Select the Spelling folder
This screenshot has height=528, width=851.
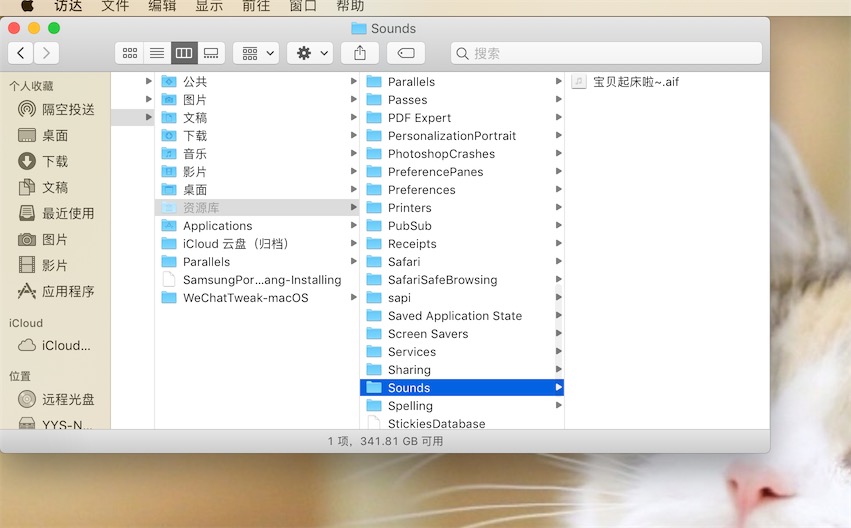(462, 405)
